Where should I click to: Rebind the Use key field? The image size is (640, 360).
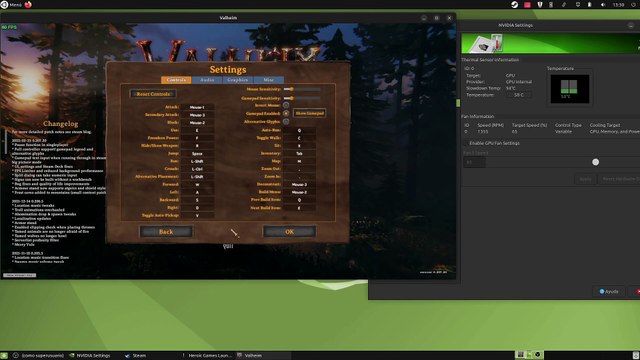(197, 130)
